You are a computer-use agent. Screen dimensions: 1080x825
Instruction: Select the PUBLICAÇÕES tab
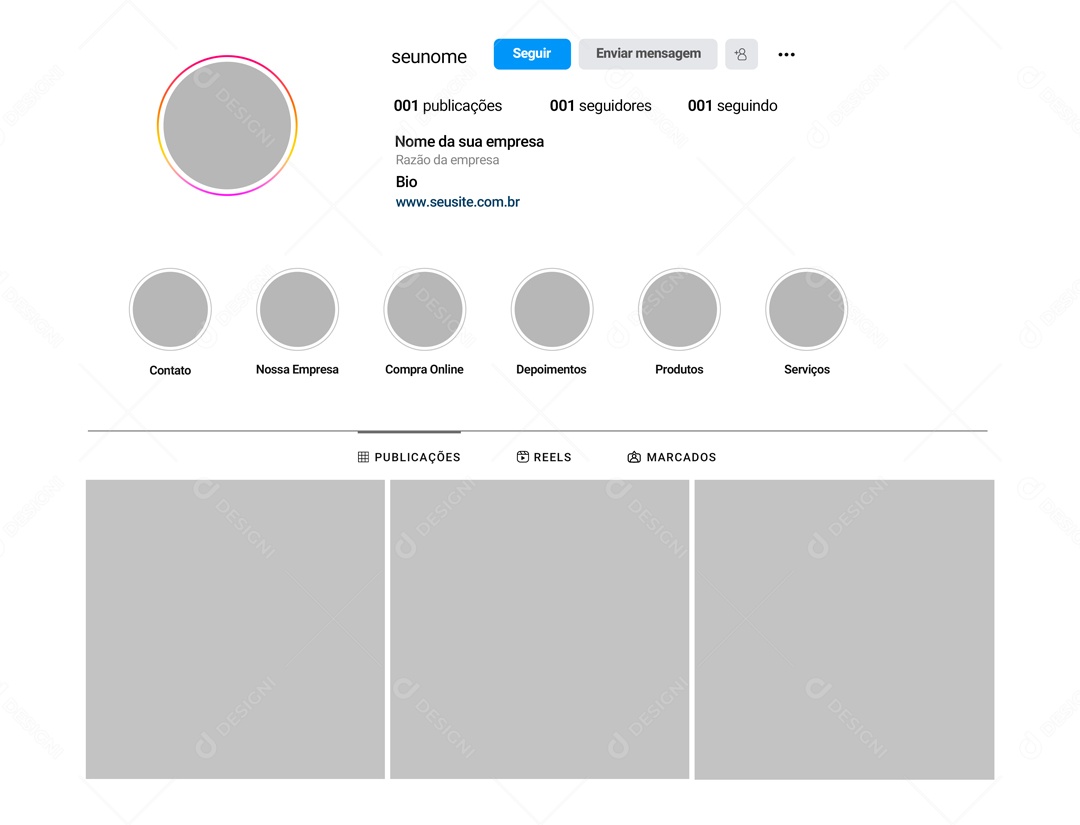tap(409, 457)
